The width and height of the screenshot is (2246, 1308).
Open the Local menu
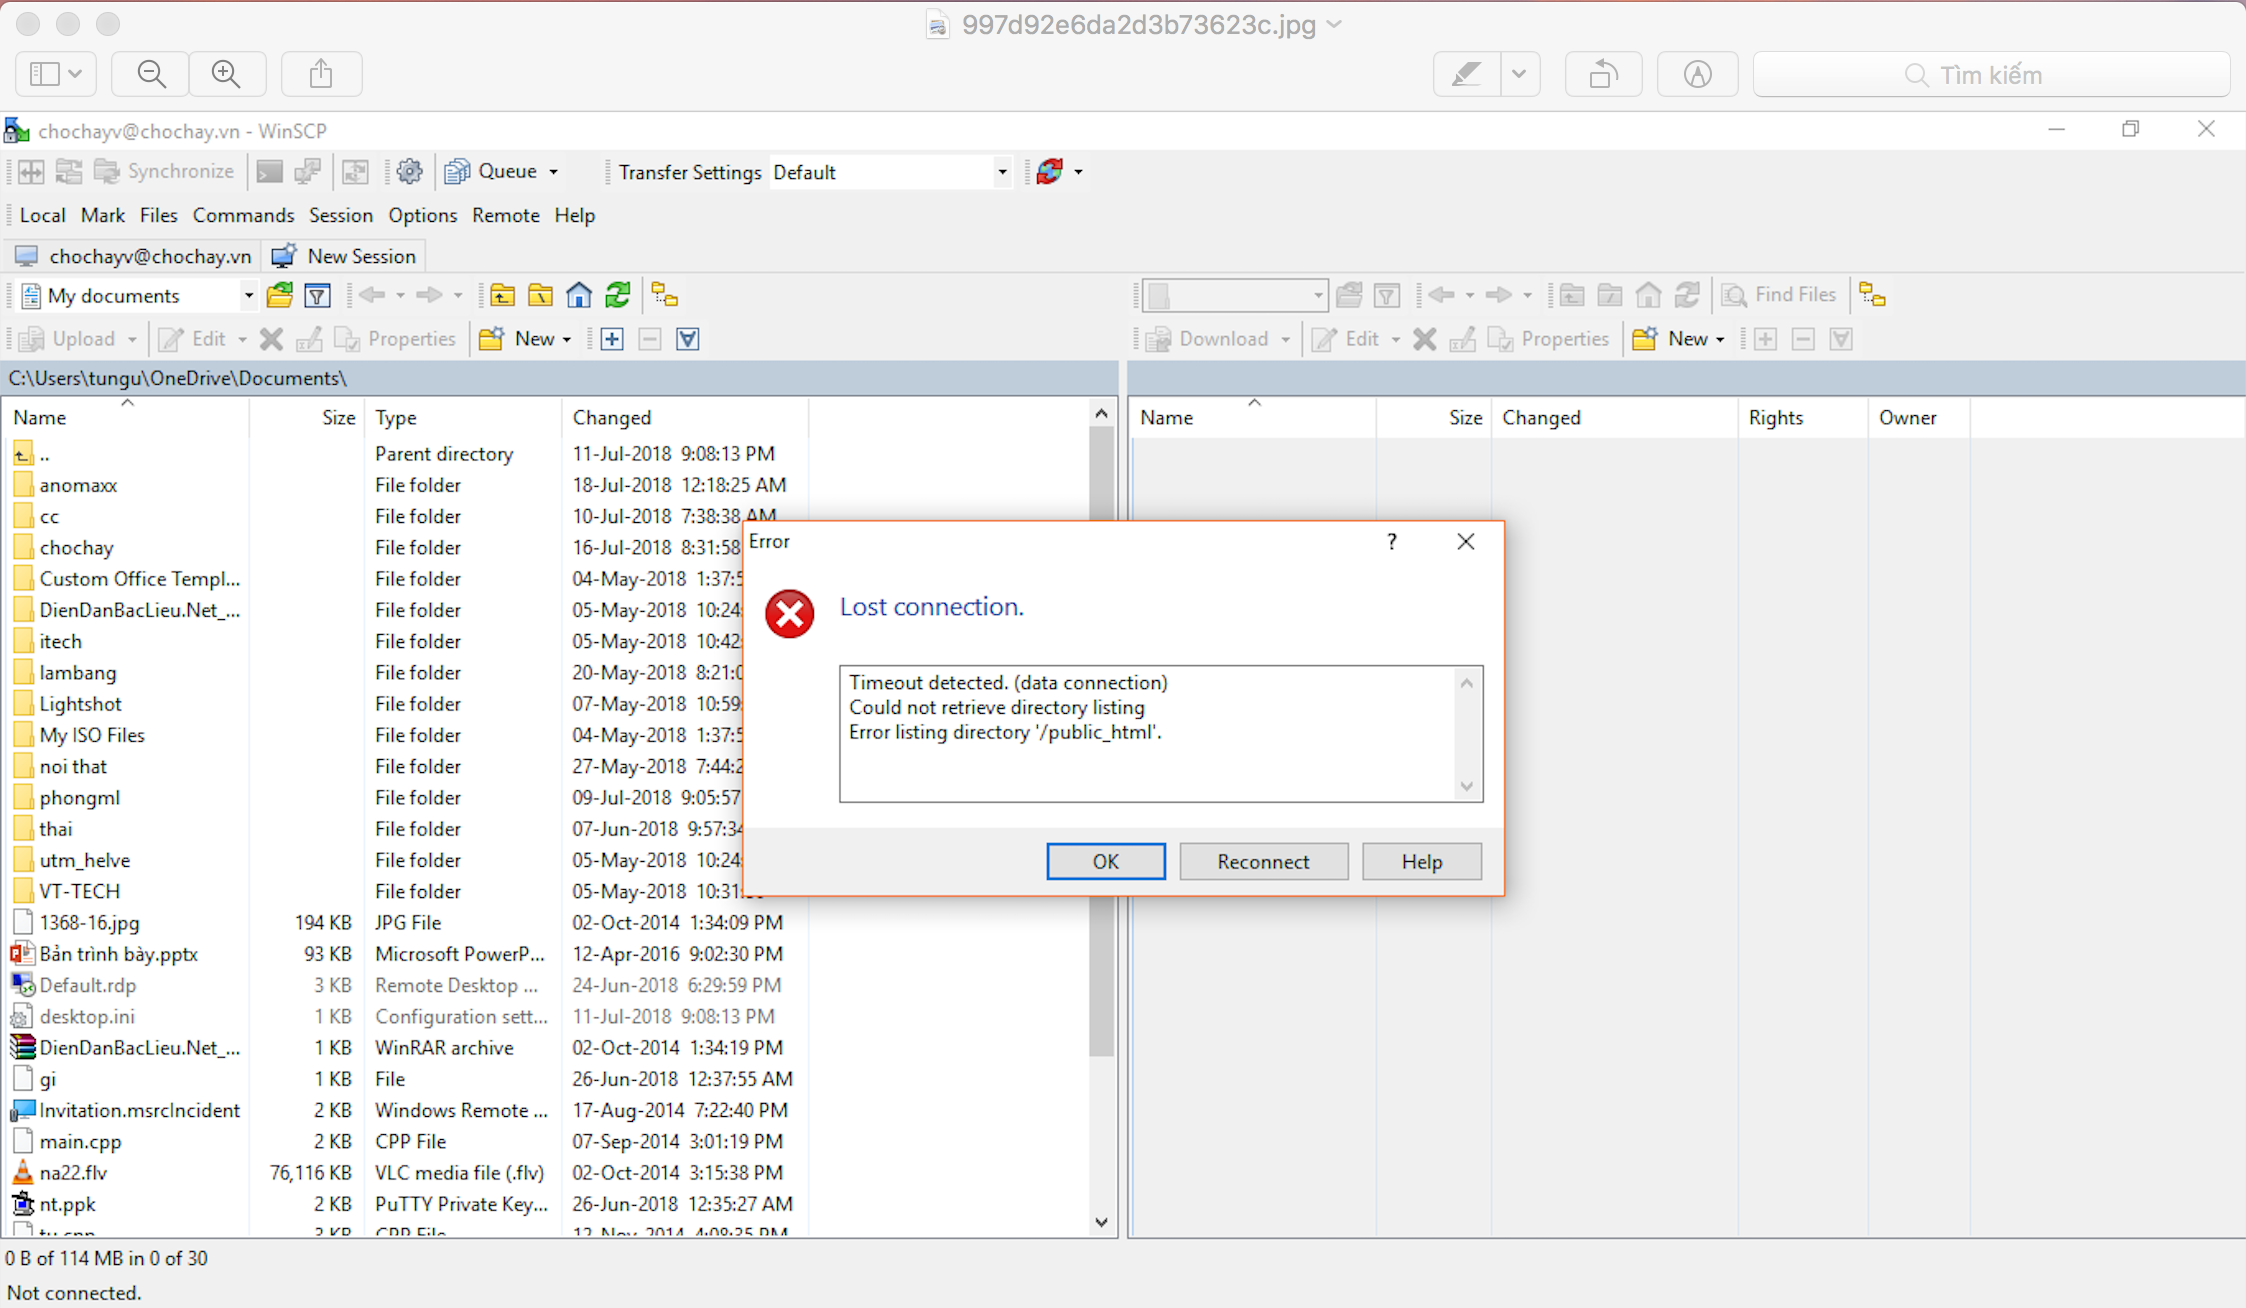pos(42,215)
